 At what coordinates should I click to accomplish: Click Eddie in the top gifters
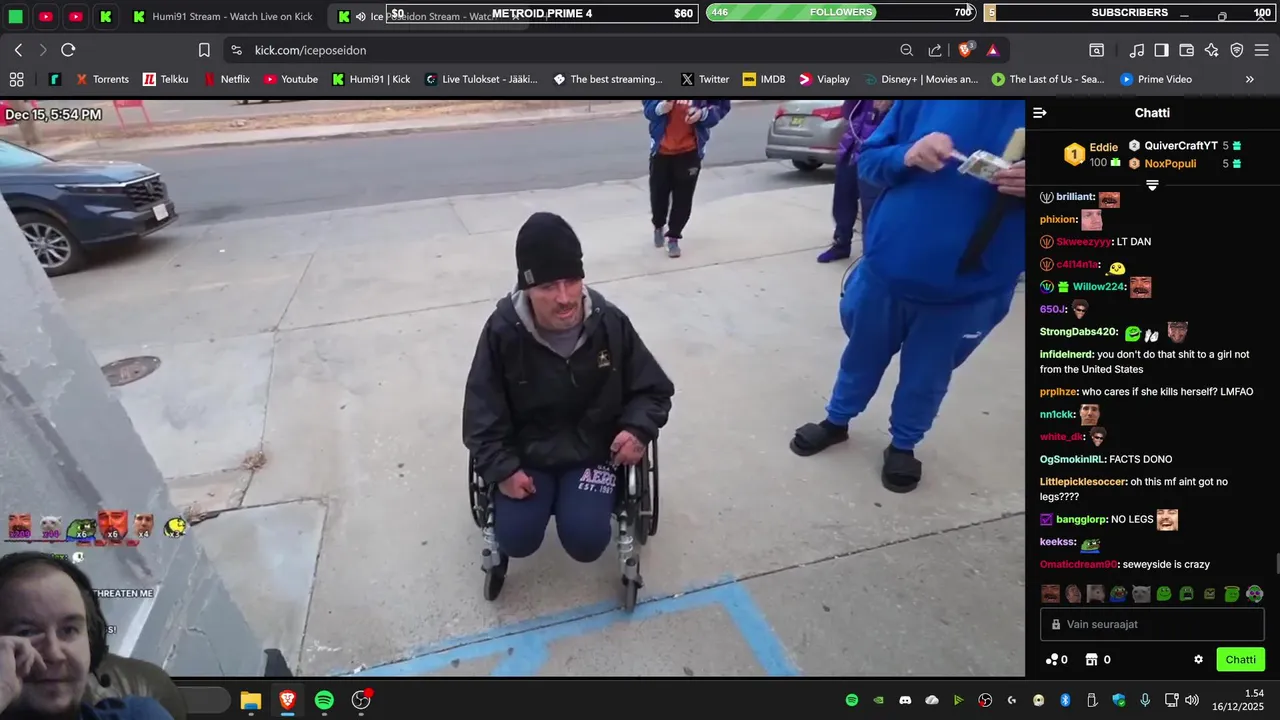(x=1103, y=147)
